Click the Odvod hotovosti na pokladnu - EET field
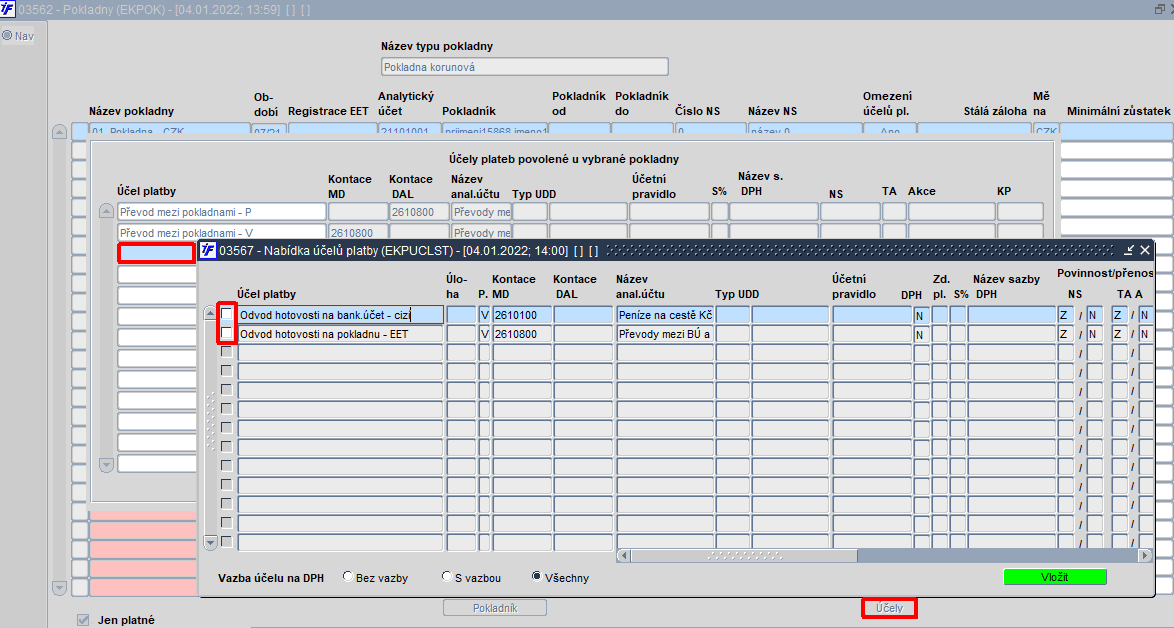The image size is (1174, 628). (341, 334)
